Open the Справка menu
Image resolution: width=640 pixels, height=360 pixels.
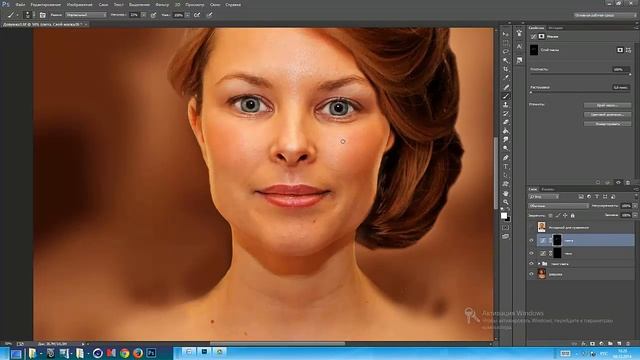(x=233, y=5)
